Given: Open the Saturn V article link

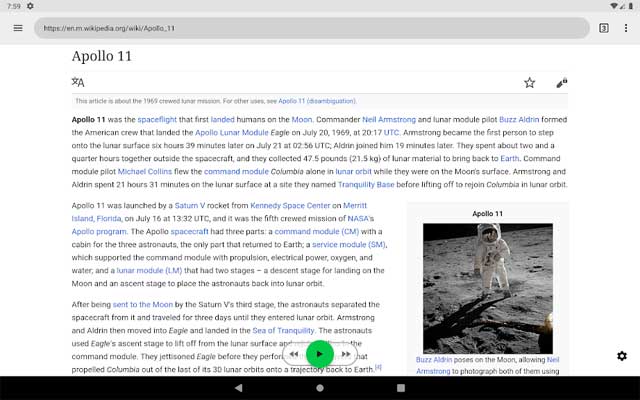Looking at the screenshot, I should coord(189,205).
